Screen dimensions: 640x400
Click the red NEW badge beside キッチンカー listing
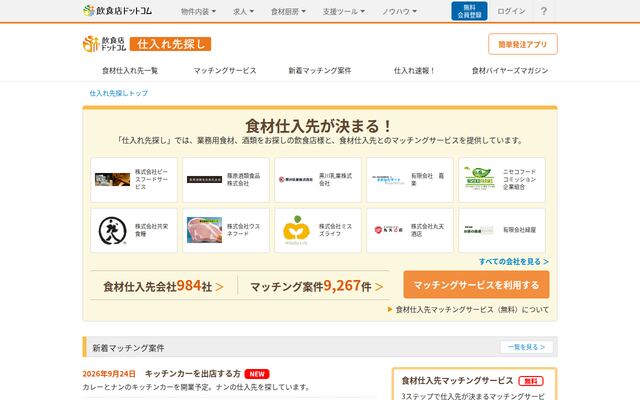[257, 374]
